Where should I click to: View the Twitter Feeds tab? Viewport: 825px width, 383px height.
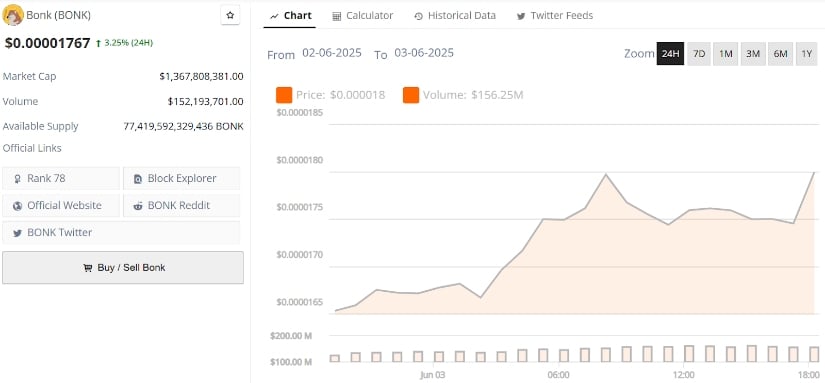pyautogui.click(x=555, y=16)
